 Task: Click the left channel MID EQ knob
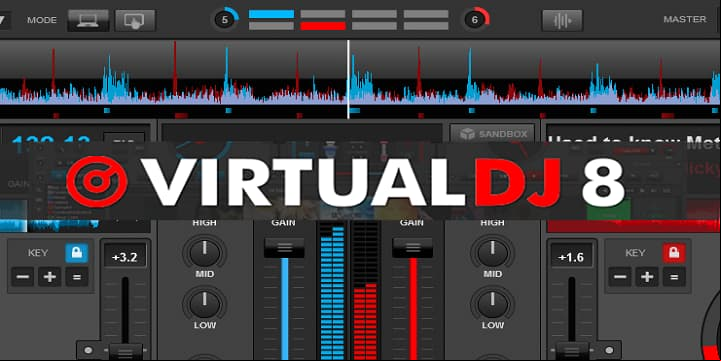pyautogui.click(x=205, y=304)
